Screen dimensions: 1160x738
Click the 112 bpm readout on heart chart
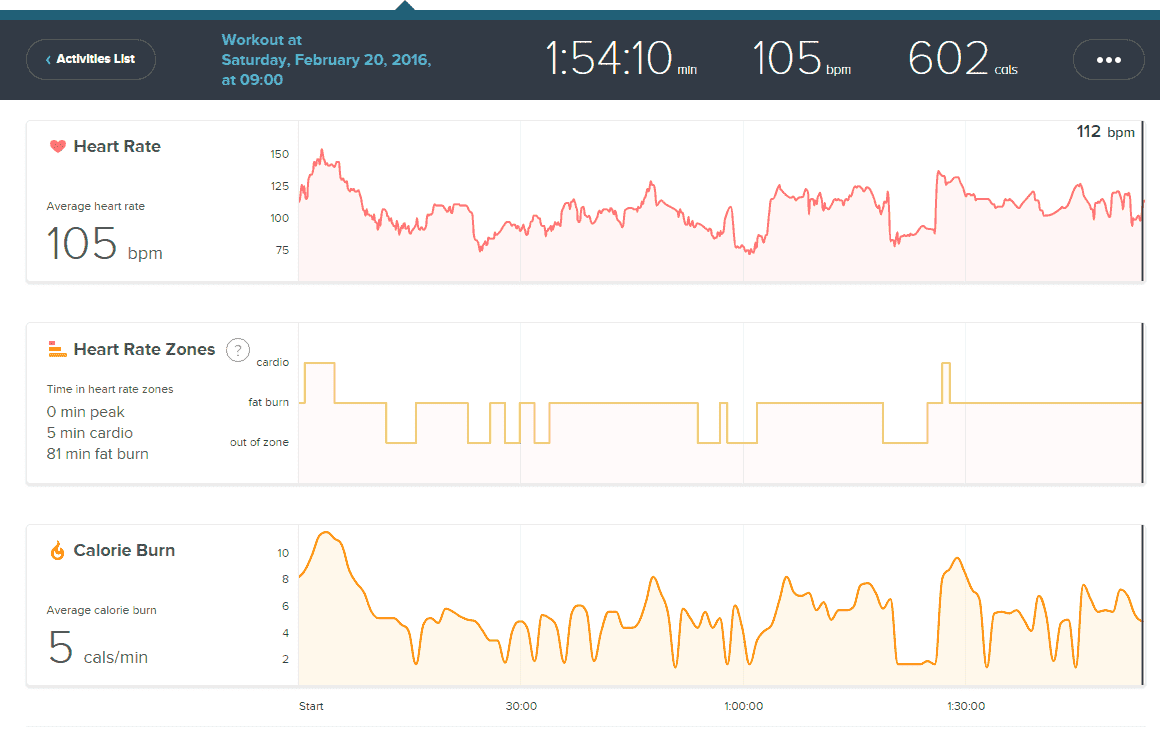1105,132
